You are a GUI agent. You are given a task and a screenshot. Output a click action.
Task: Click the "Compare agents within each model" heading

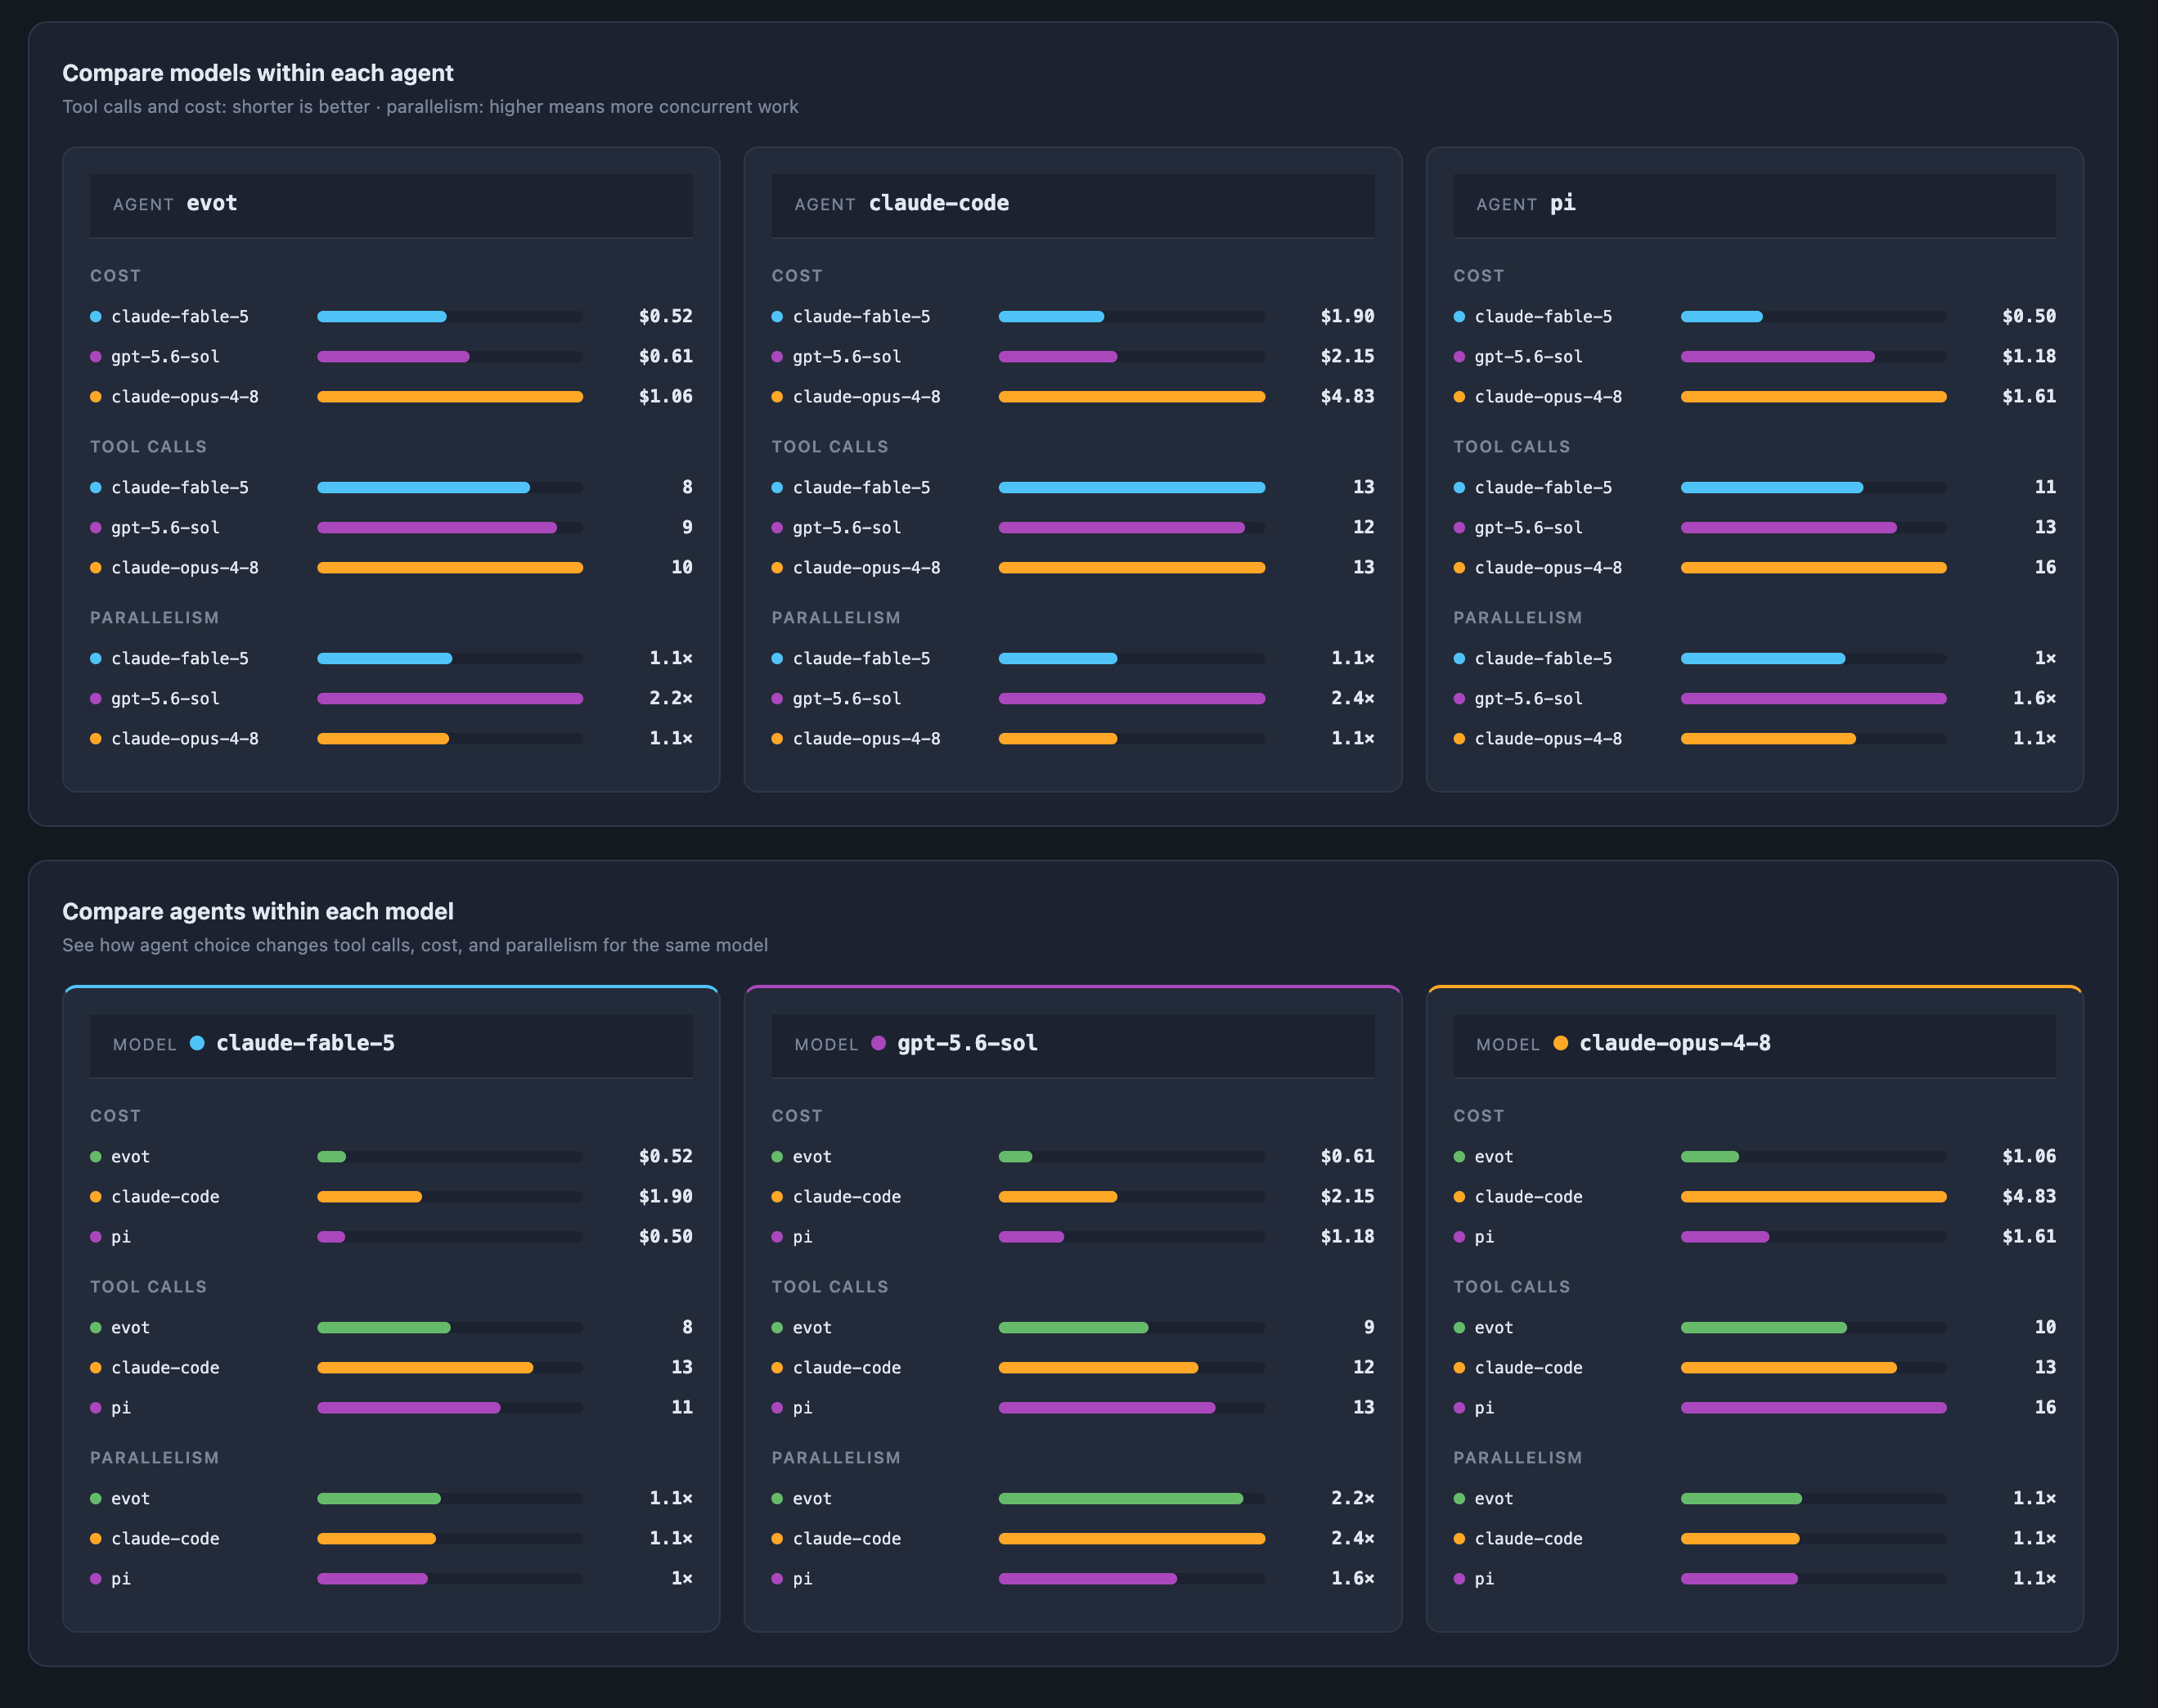click(257, 911)
